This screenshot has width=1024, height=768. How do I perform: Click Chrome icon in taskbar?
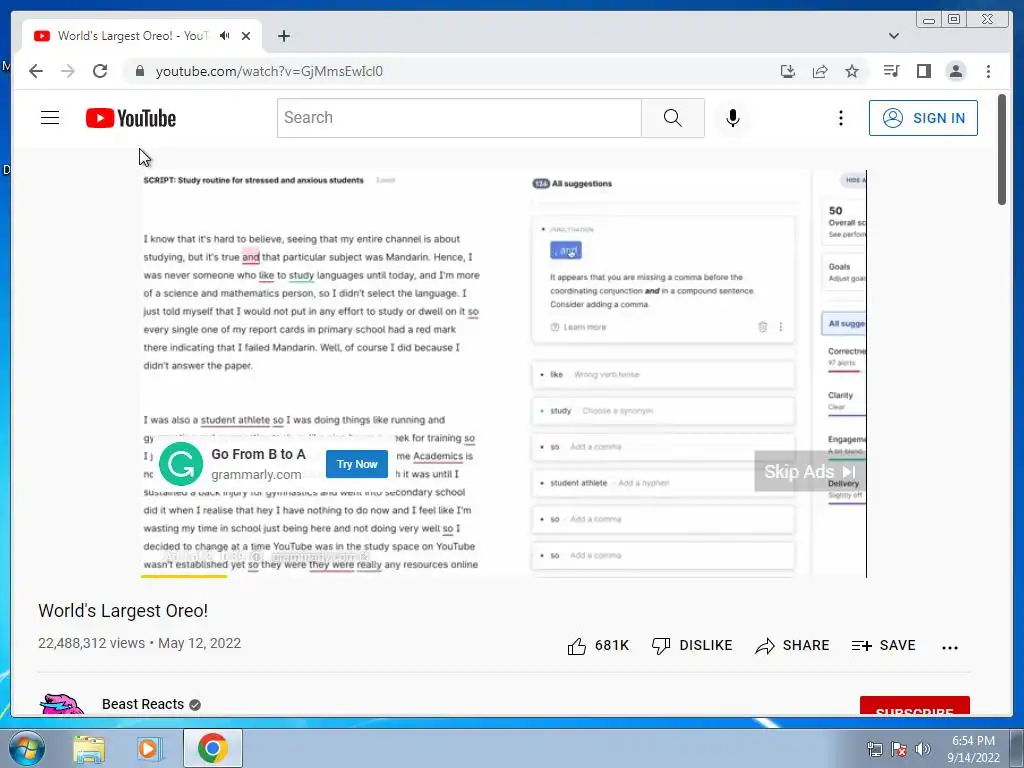pos(213,748)
